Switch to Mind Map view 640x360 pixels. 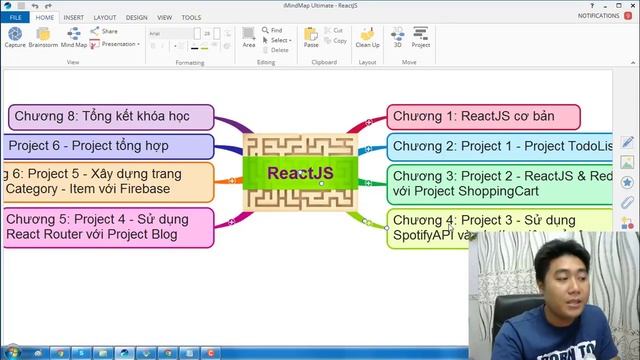[x=74, y=37]
